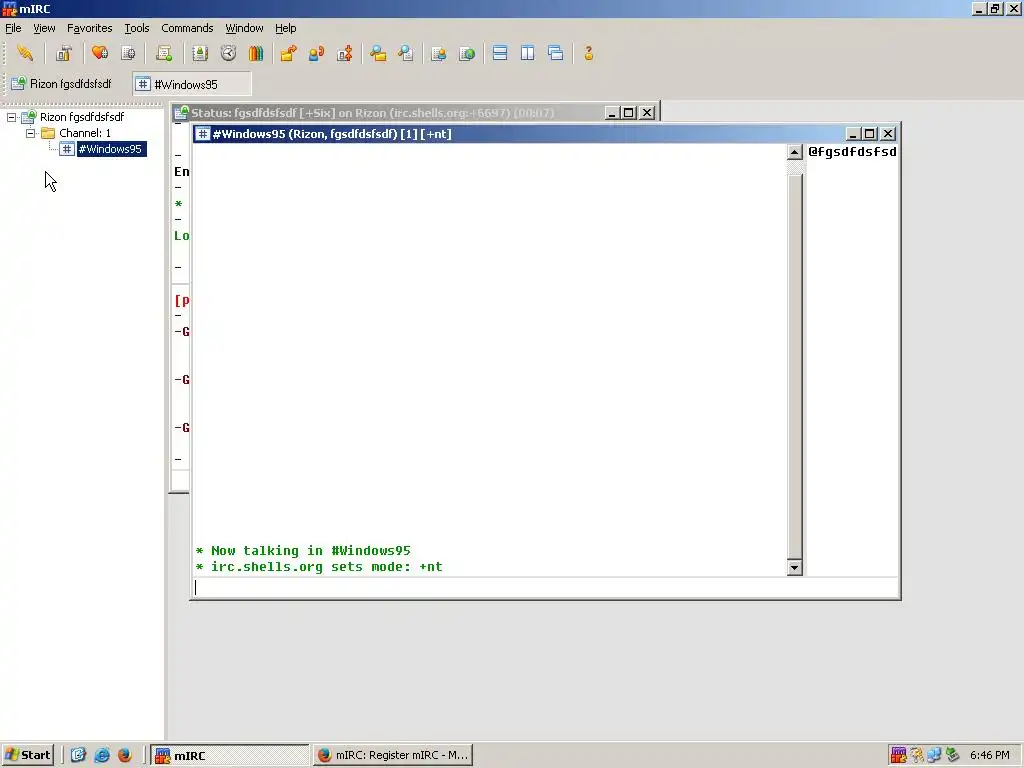Cascade windows toolbar icon

pos(556,53)
